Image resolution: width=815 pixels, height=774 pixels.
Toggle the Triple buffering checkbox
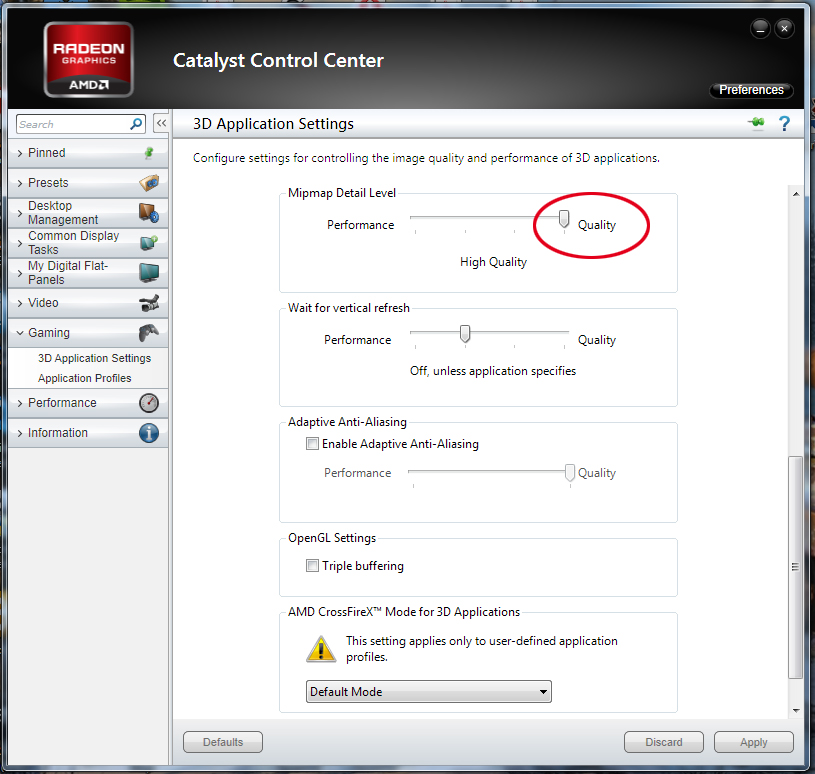point(312,565)
